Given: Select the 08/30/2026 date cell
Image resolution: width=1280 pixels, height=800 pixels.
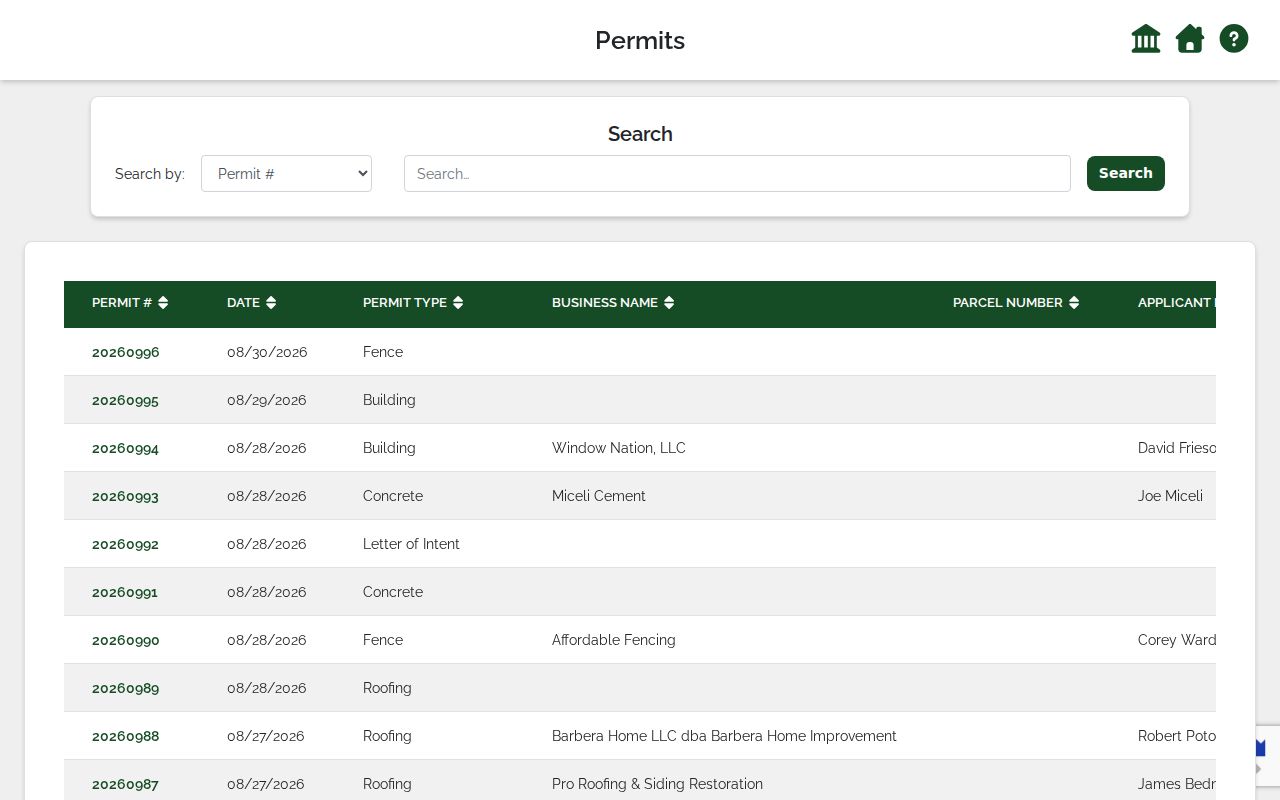Looking at the screenshot, I should (267, 352).
